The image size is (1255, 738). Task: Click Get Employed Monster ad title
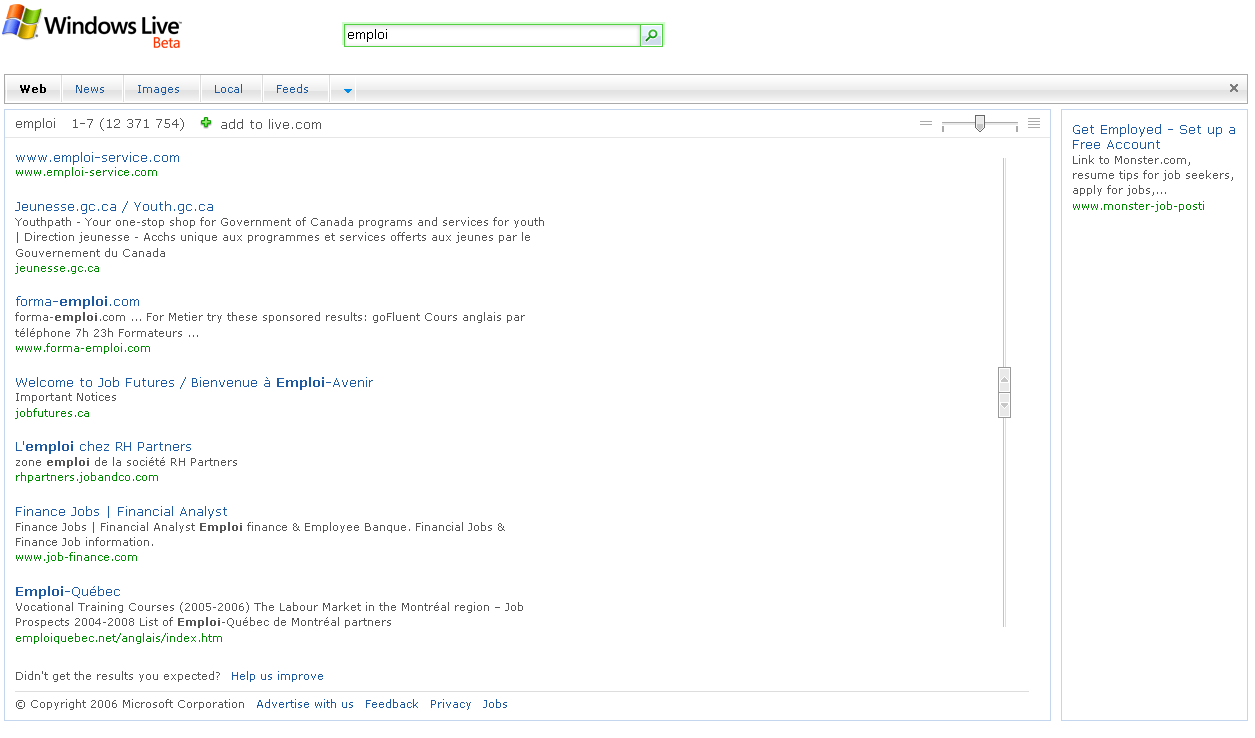(x=1154, y=137)
